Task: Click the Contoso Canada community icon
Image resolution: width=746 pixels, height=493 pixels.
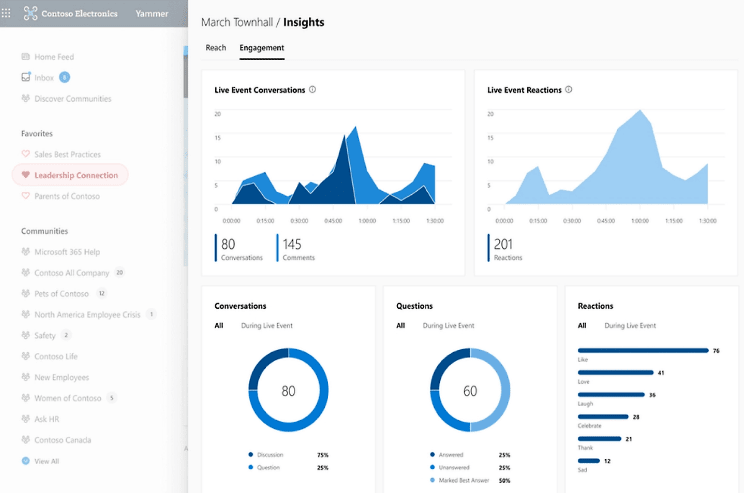Action: coord(26,440)
